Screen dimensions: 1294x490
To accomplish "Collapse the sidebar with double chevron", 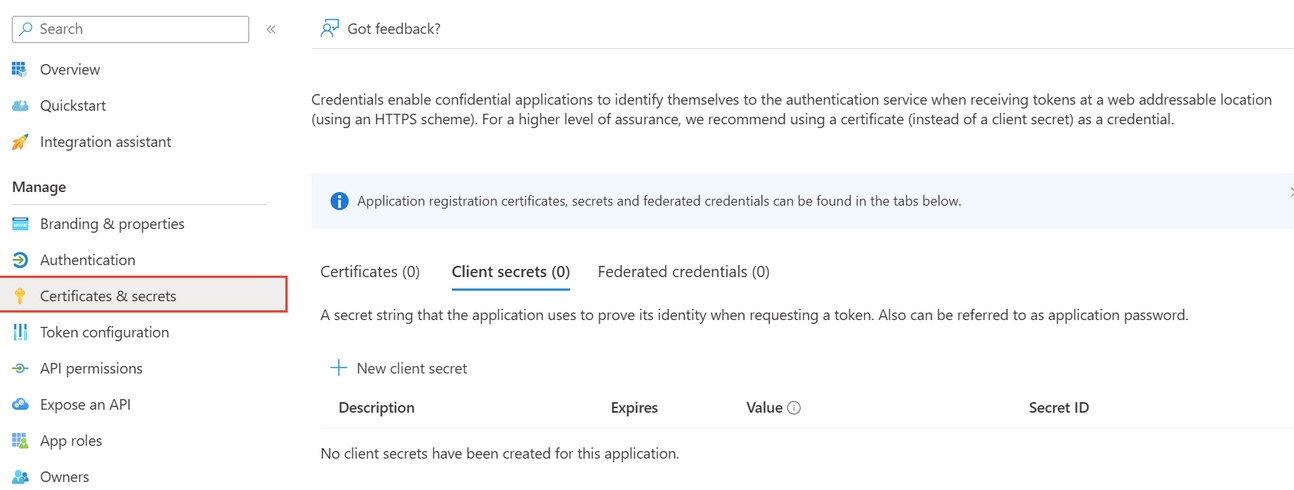I will pyautogui.click(x=271, y=30).
